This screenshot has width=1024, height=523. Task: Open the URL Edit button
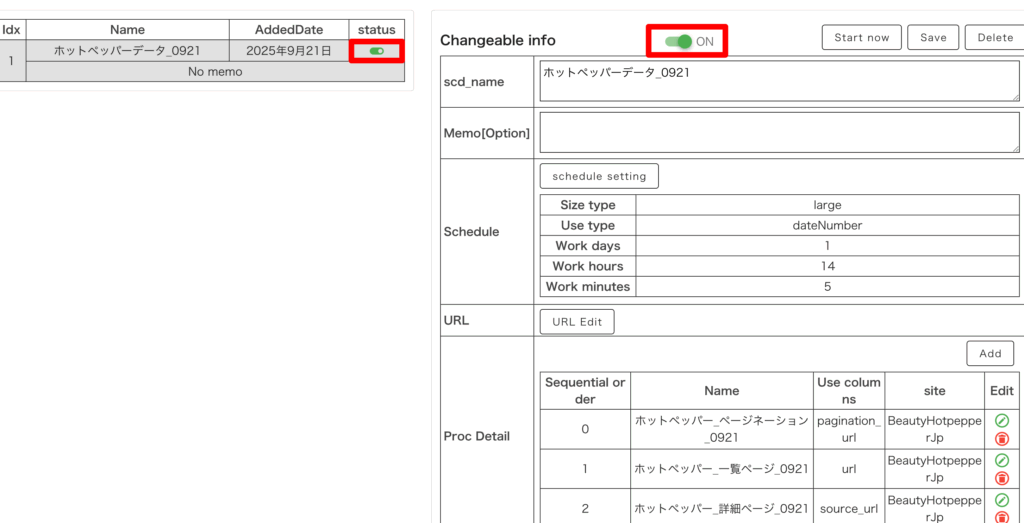coord(577,322)
